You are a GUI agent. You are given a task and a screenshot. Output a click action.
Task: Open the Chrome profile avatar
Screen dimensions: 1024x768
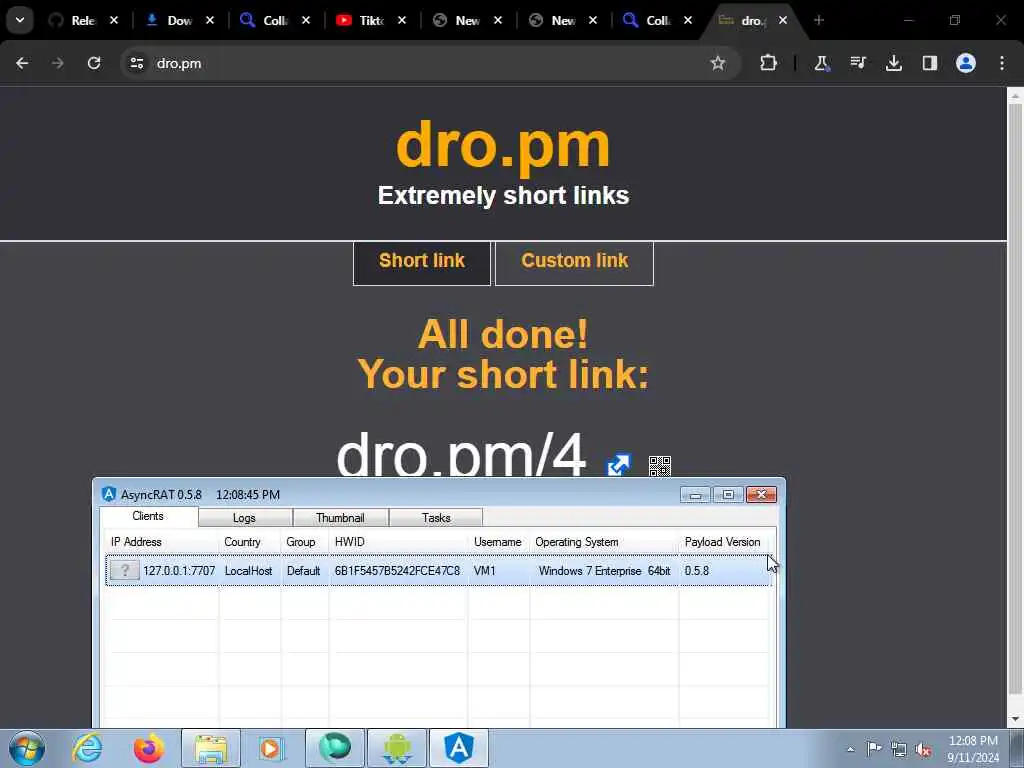(x=966, y=63)
